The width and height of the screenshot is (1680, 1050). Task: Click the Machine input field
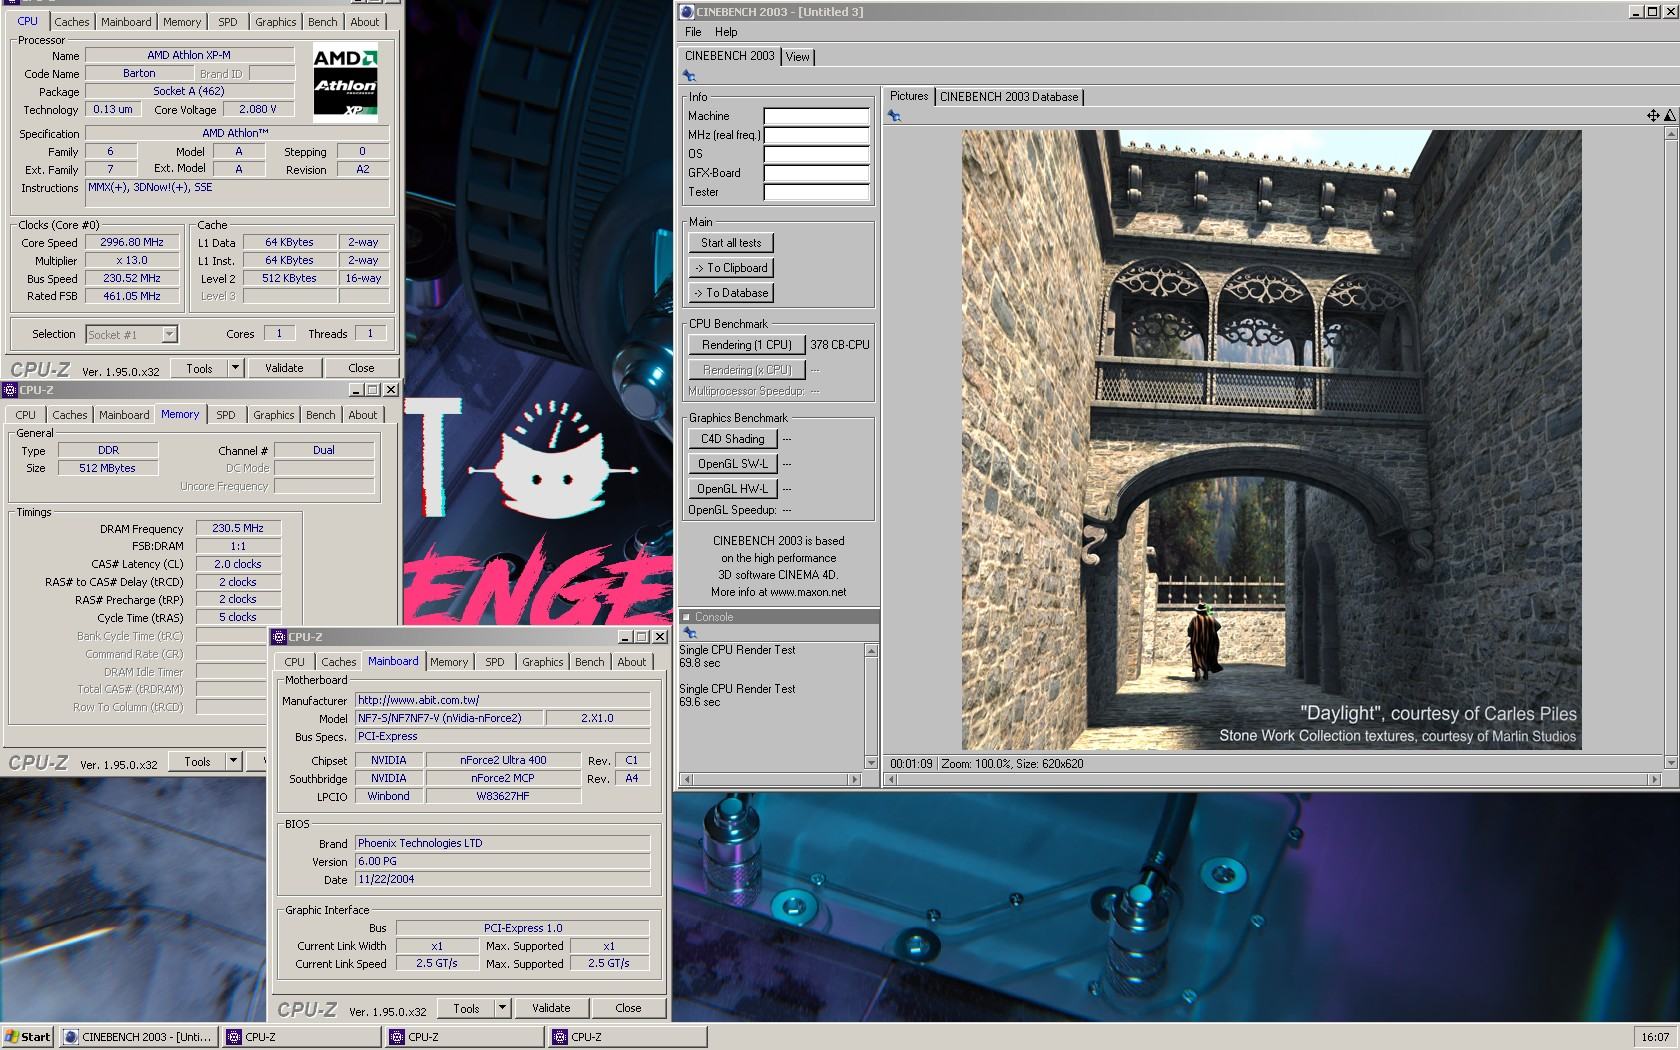click(816, 116)
